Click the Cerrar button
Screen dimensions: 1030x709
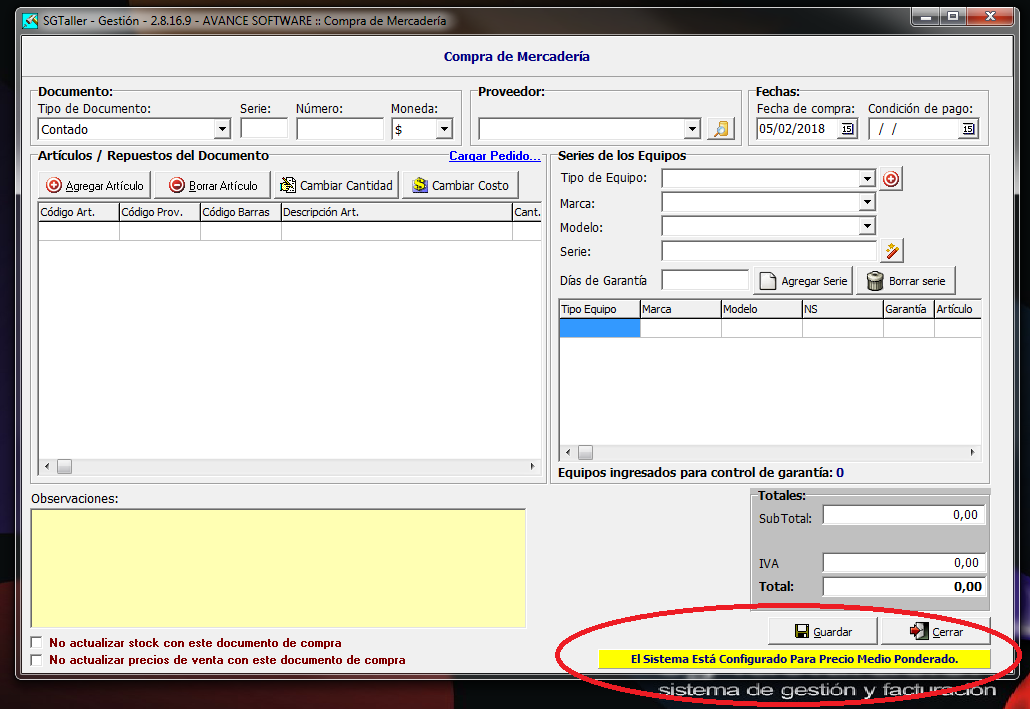(x=936, y=631)
